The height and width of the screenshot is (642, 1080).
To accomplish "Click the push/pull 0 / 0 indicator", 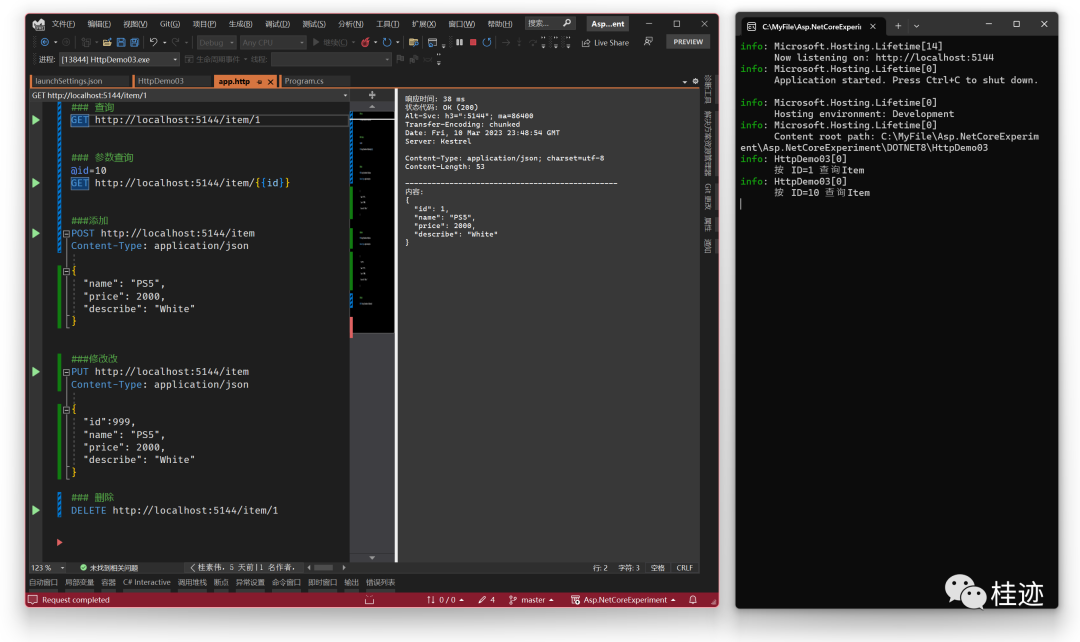I will pos(445,600).
